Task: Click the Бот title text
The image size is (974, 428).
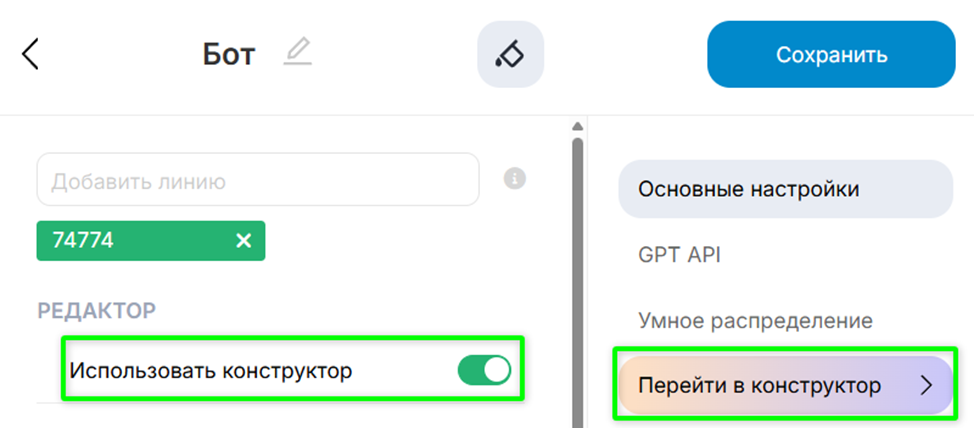Action: (x=229, y=54)
